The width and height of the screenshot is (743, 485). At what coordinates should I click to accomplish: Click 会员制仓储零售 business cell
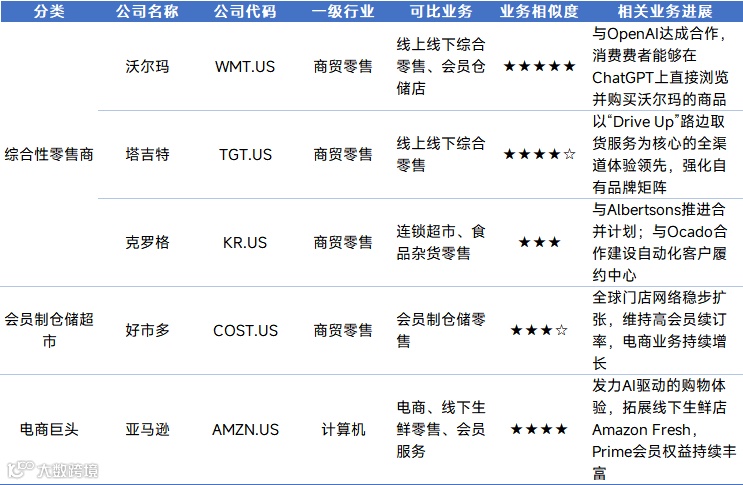tap(441, 330)
